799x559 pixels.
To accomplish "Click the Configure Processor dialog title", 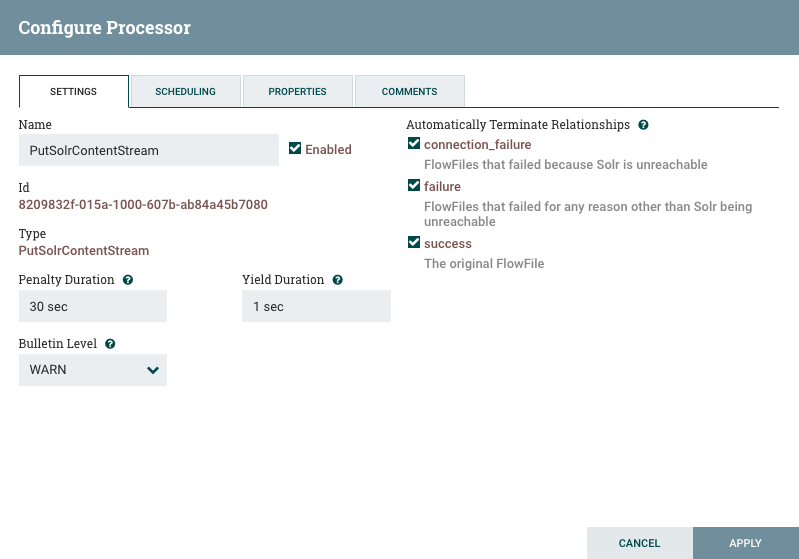I will pos(104,28).
